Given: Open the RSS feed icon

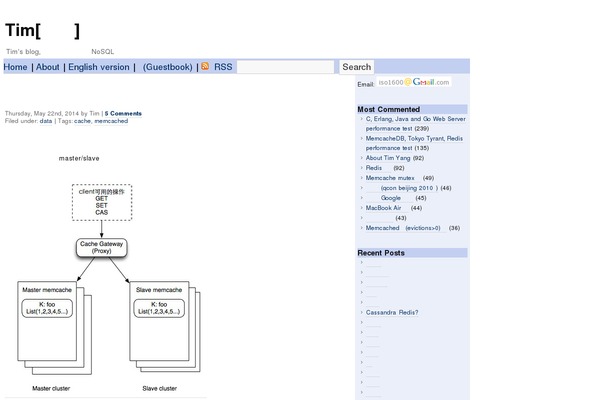Looking at the screenshot, I should (205, 66).
